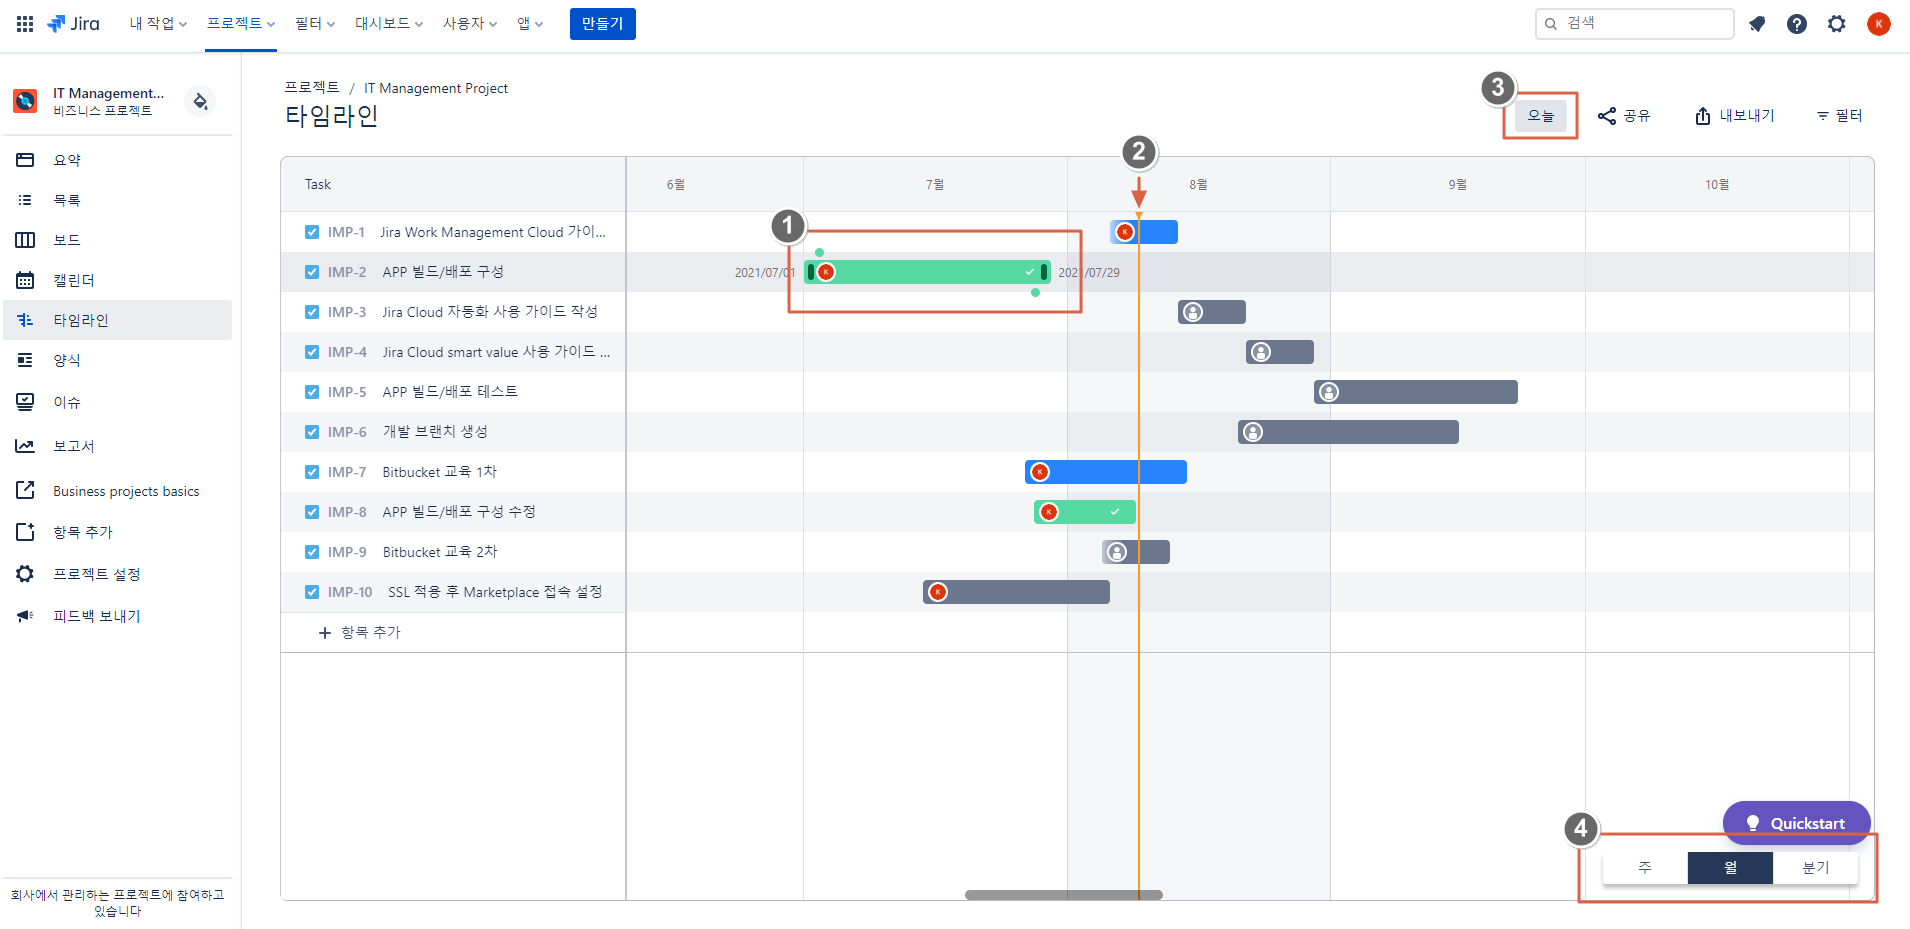This screenshot has width=1910, height=929.
Task: Click the share icon next to 공유
Action: pyautogui.click(x=1607, y=116)
